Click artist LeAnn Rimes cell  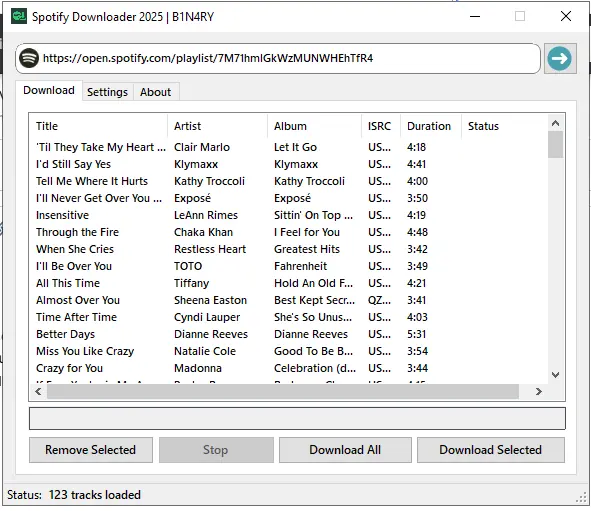[206, 215]
